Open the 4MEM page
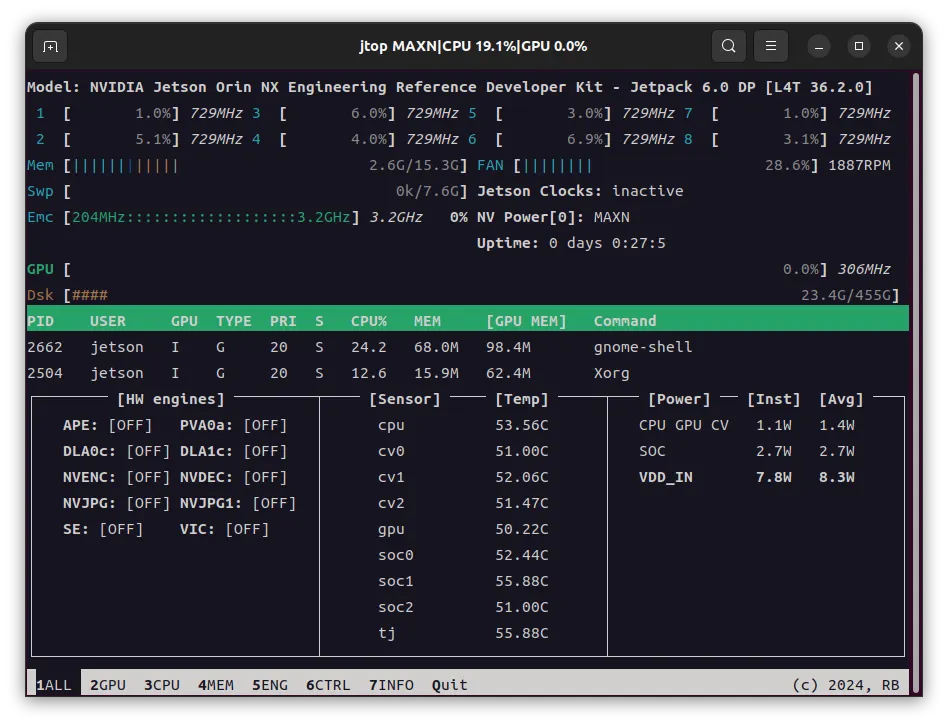This screenshot has width=948, height=725. click(216, 685)
